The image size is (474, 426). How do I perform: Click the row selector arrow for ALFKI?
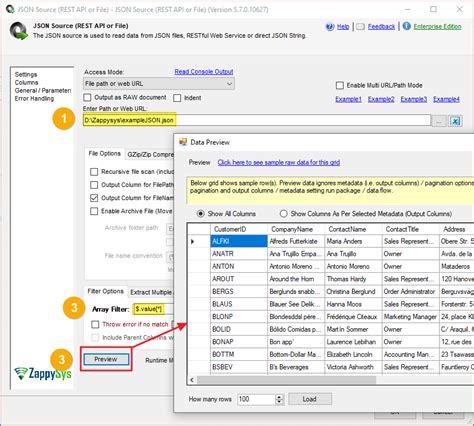pyautogui.click(x=193, y=241)
